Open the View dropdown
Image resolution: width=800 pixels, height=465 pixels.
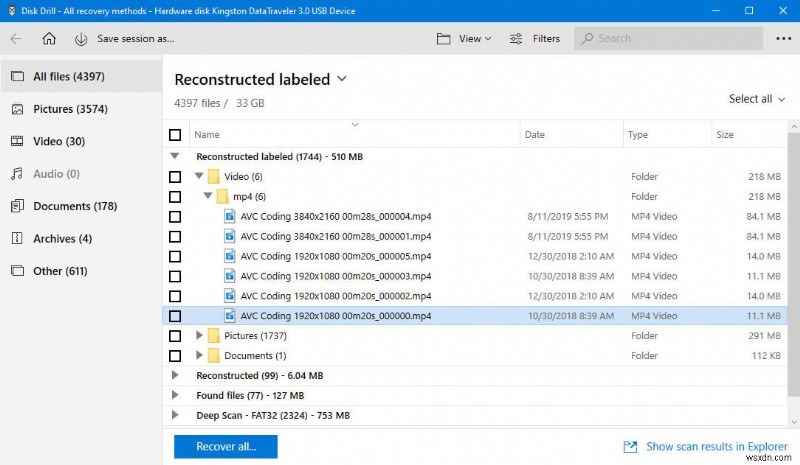(x=465, y=39)
